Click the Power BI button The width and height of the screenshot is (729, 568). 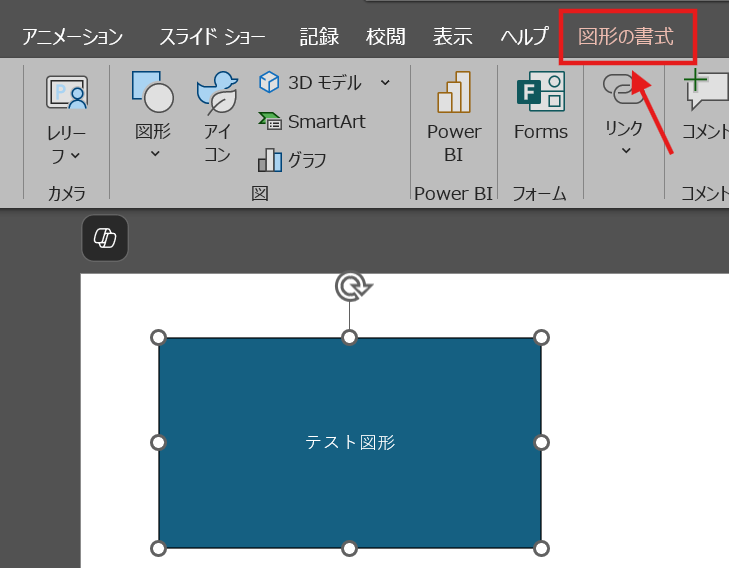[454, 118]
